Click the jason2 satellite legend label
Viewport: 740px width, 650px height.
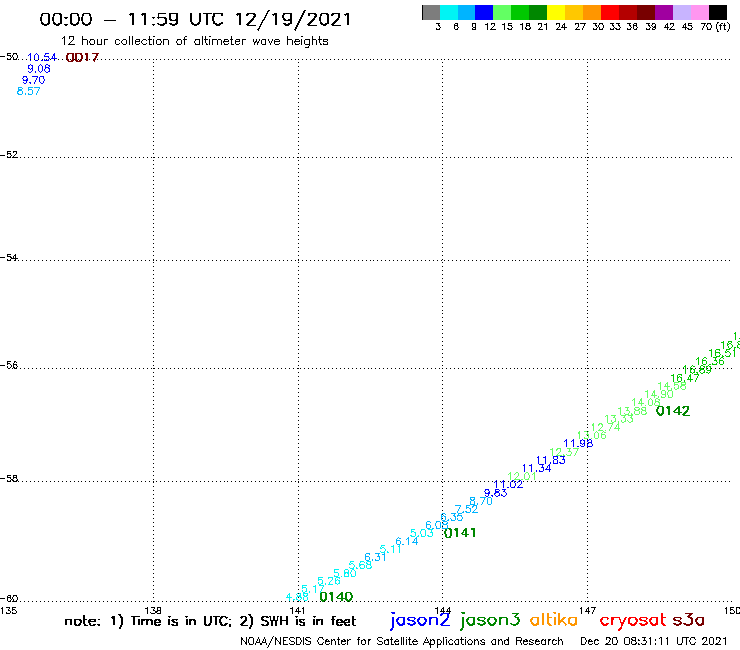pos(420,620)
